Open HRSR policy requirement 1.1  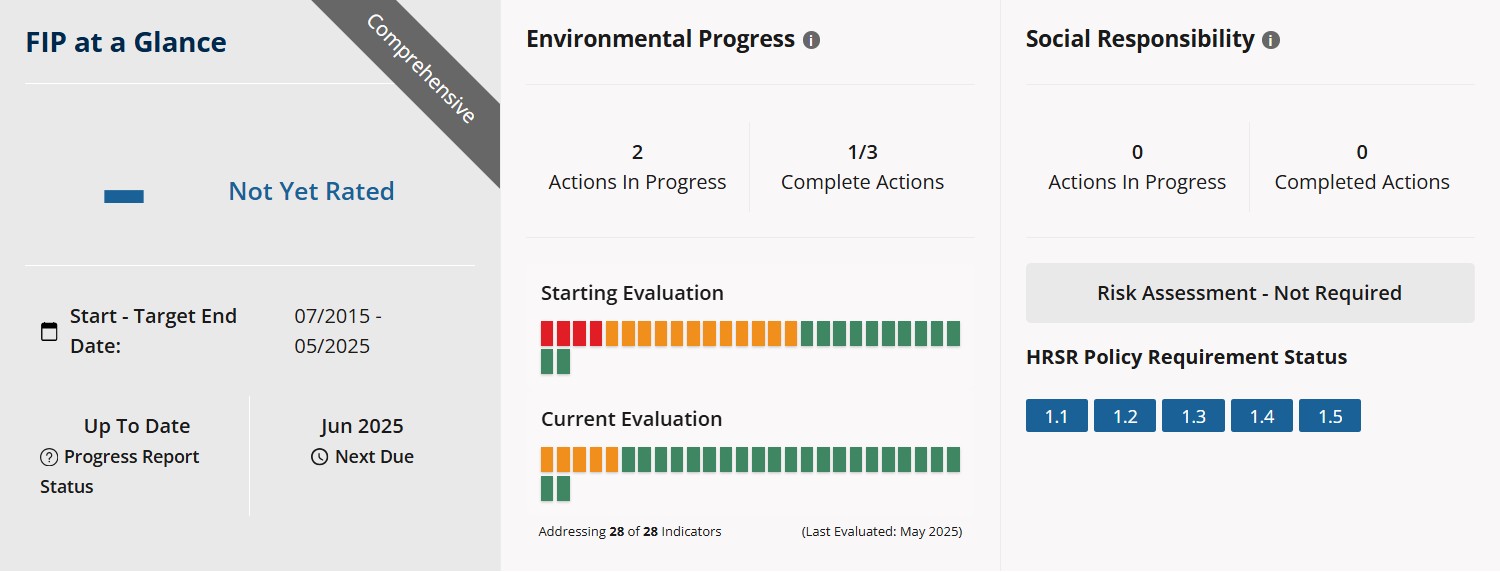tap(1057, 416)
